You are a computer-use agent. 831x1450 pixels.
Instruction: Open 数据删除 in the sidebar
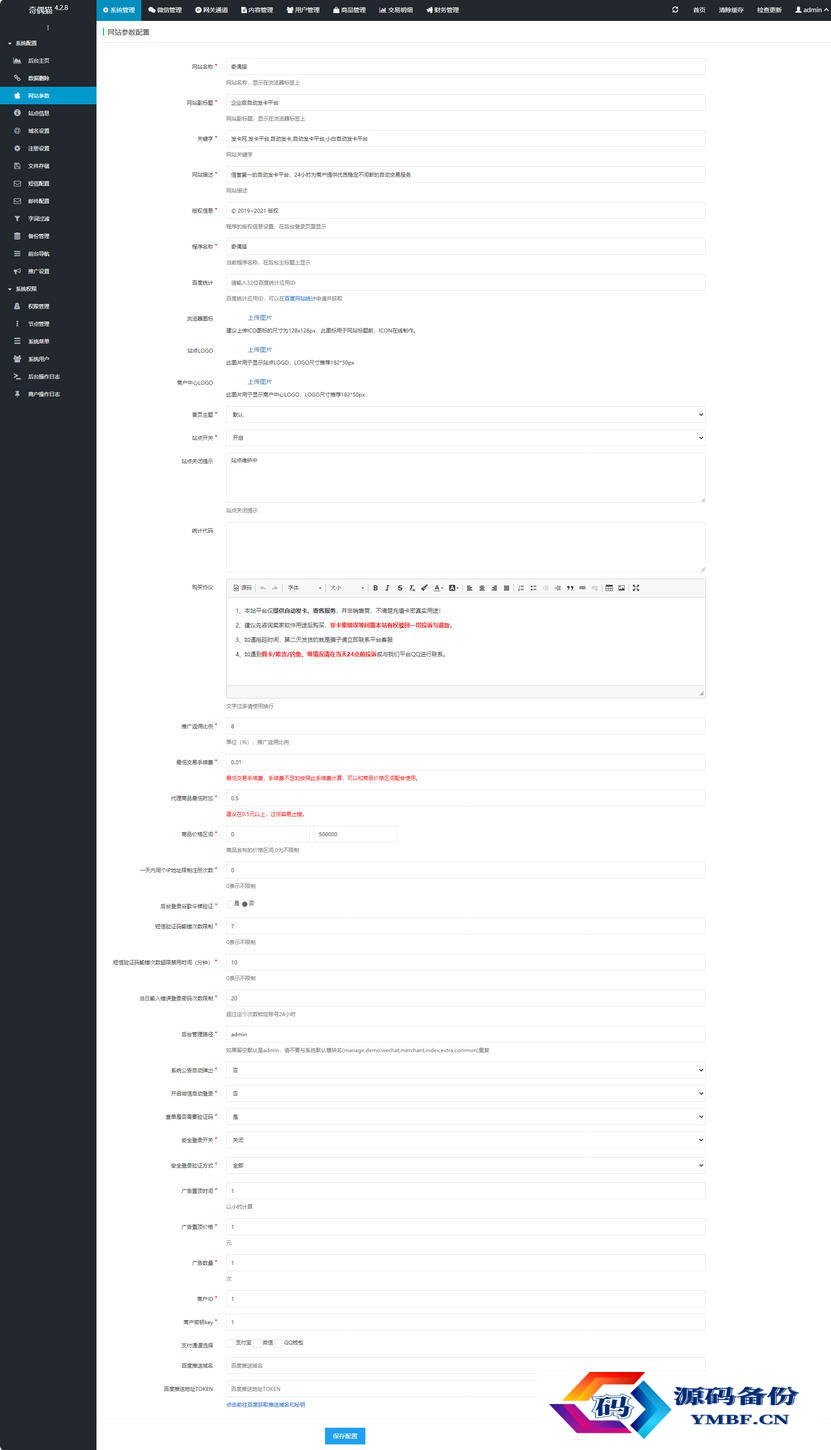(x=48, y=78)
